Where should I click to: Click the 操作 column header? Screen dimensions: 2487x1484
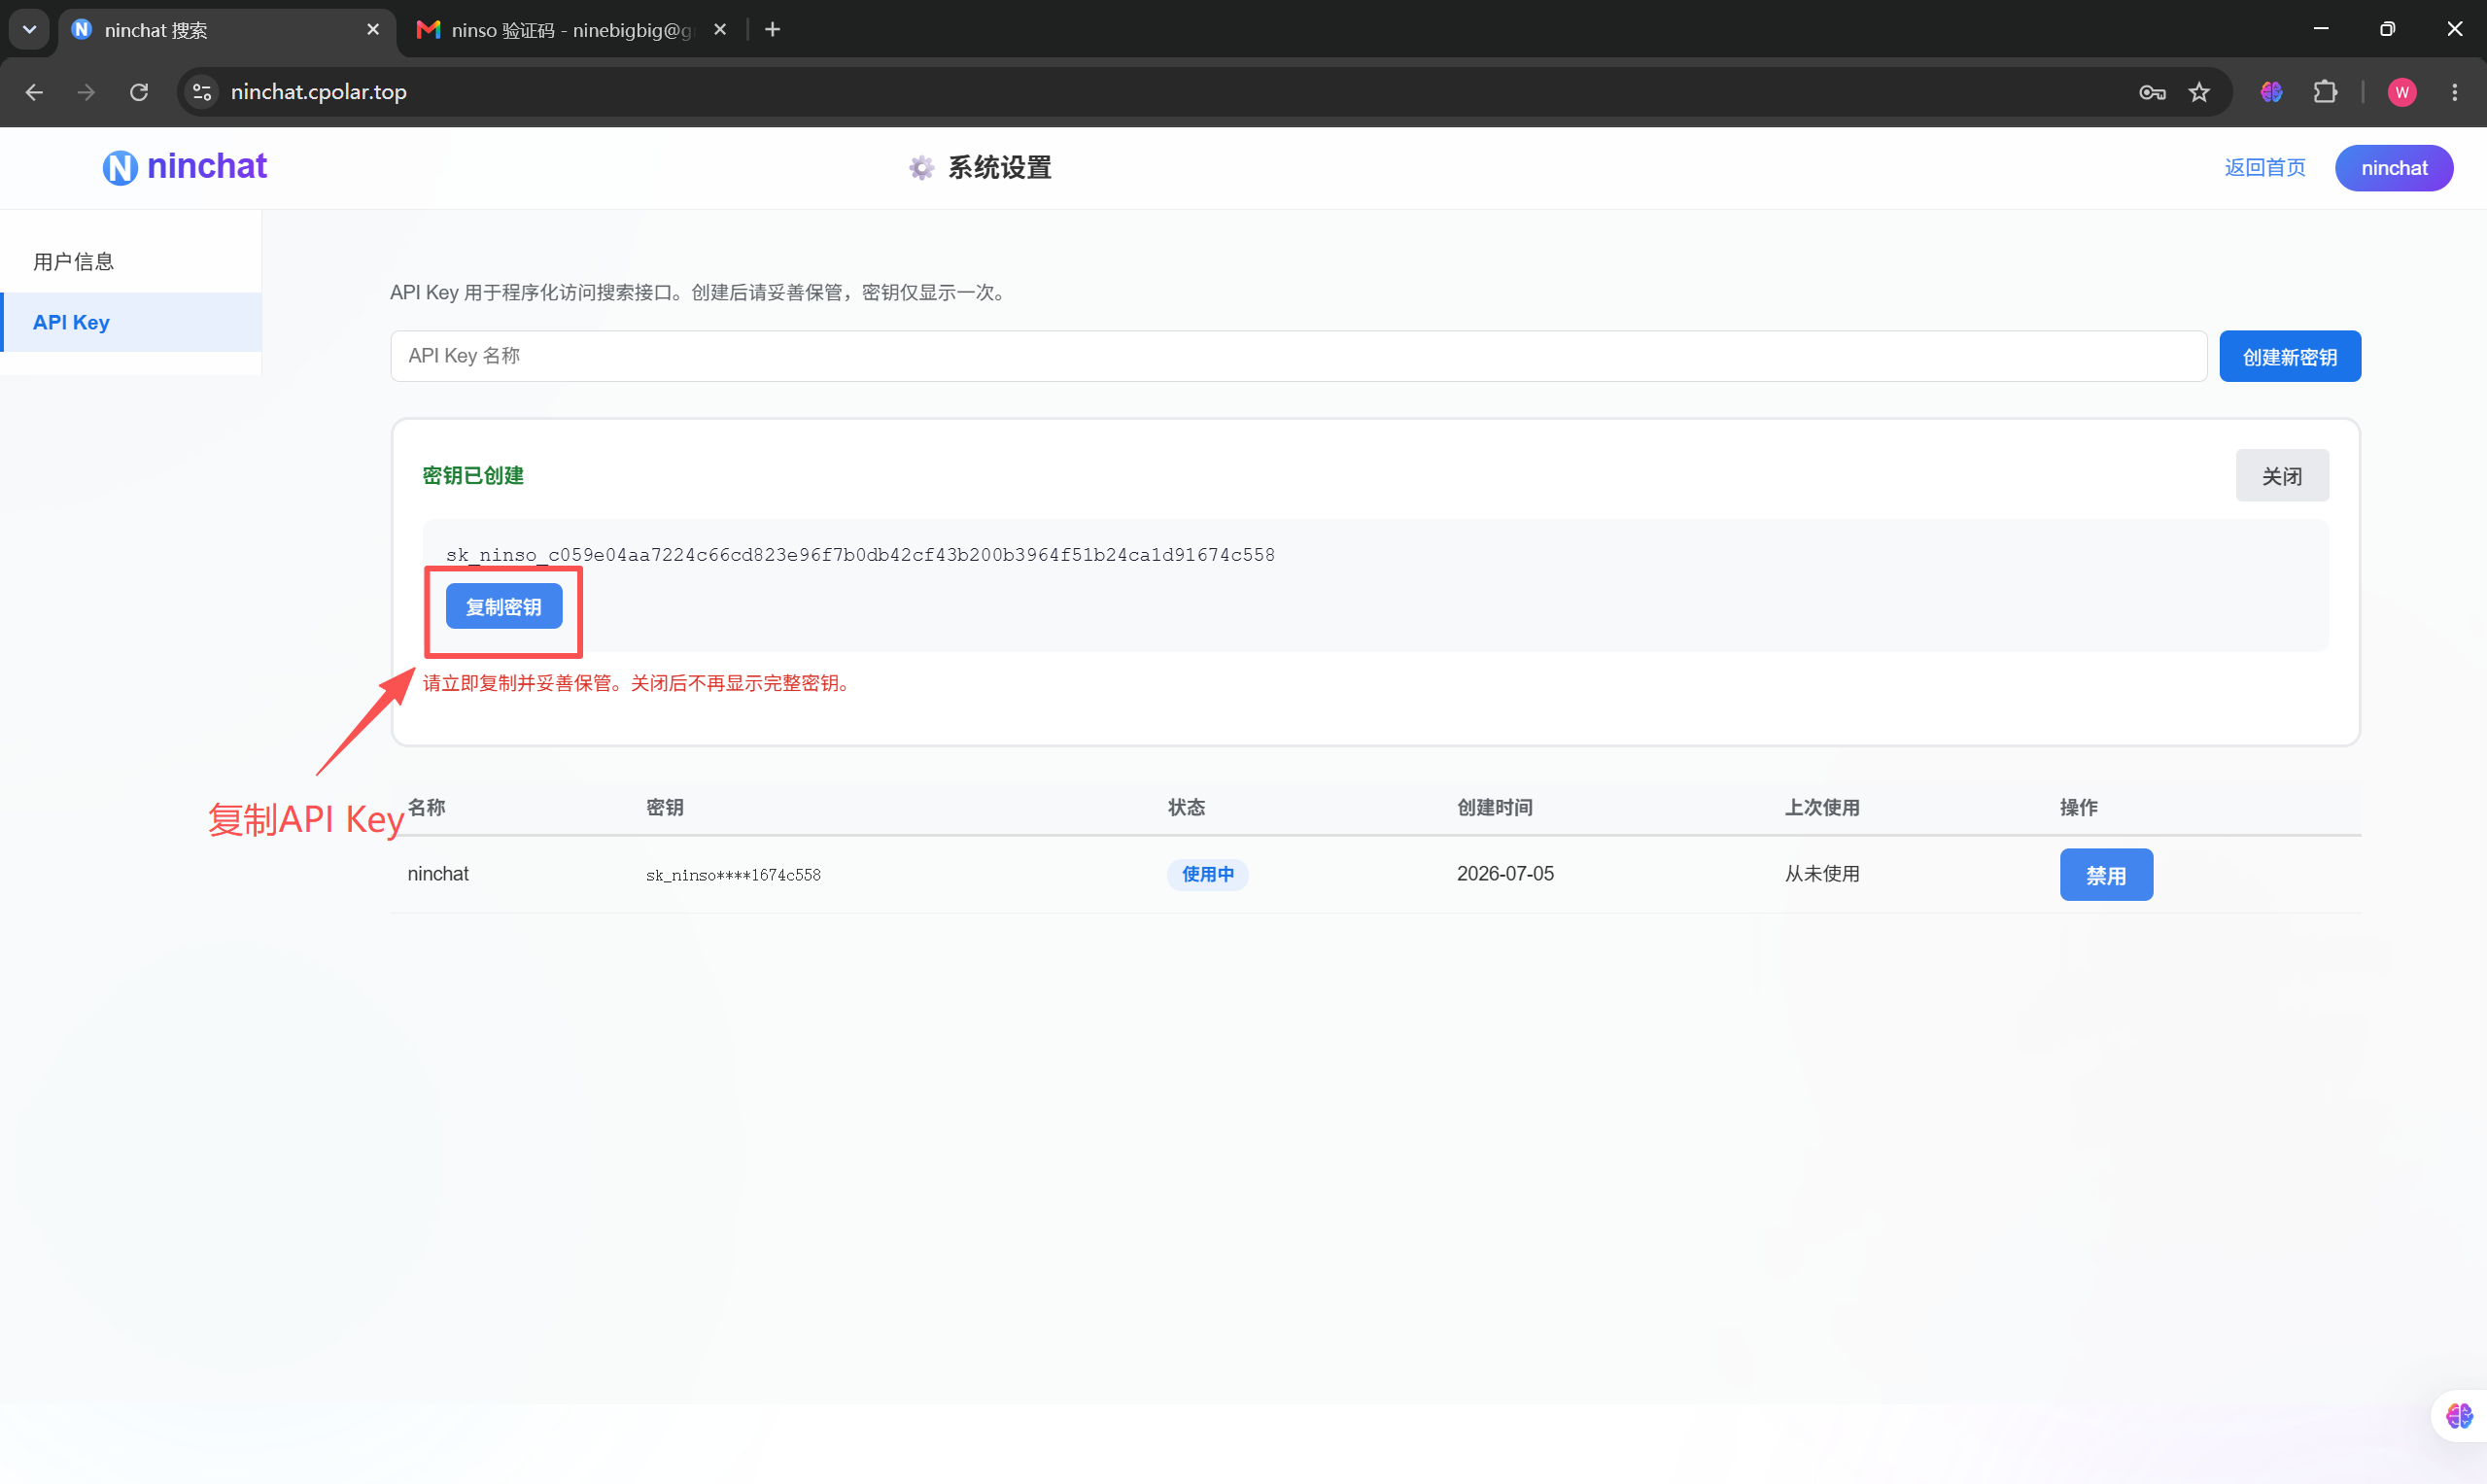point(2078,807)
